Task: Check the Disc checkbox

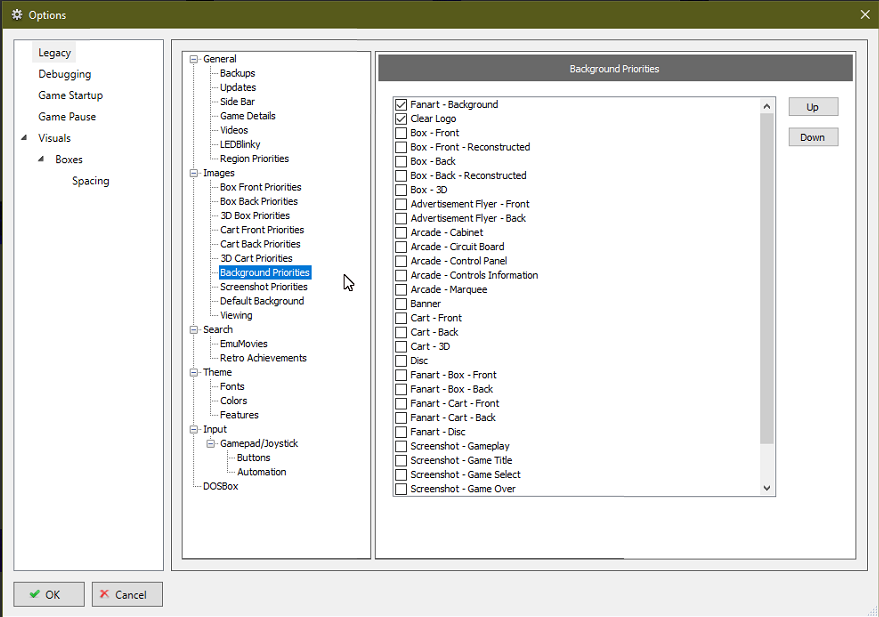Action: (401, 361)
